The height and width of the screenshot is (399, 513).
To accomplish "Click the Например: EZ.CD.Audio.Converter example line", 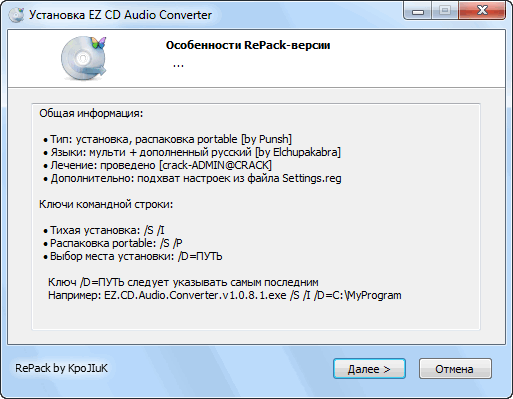I will pos(225,295).
